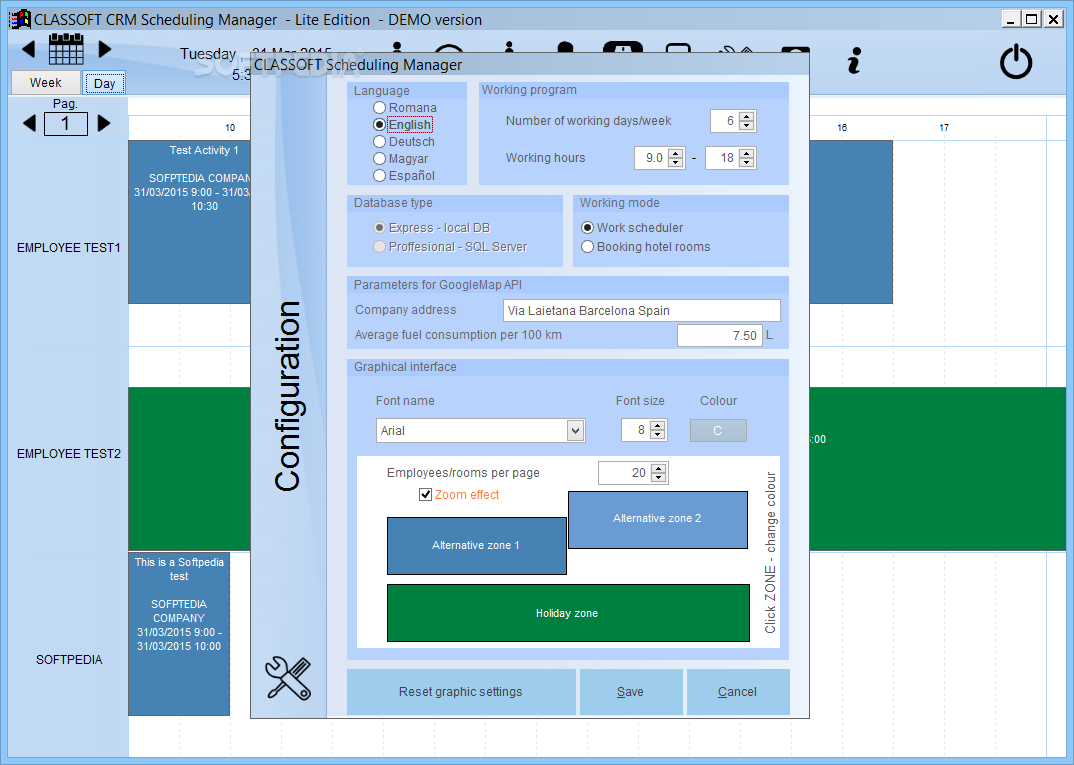Click the power/exit icon at top right

pos(1016,61)
